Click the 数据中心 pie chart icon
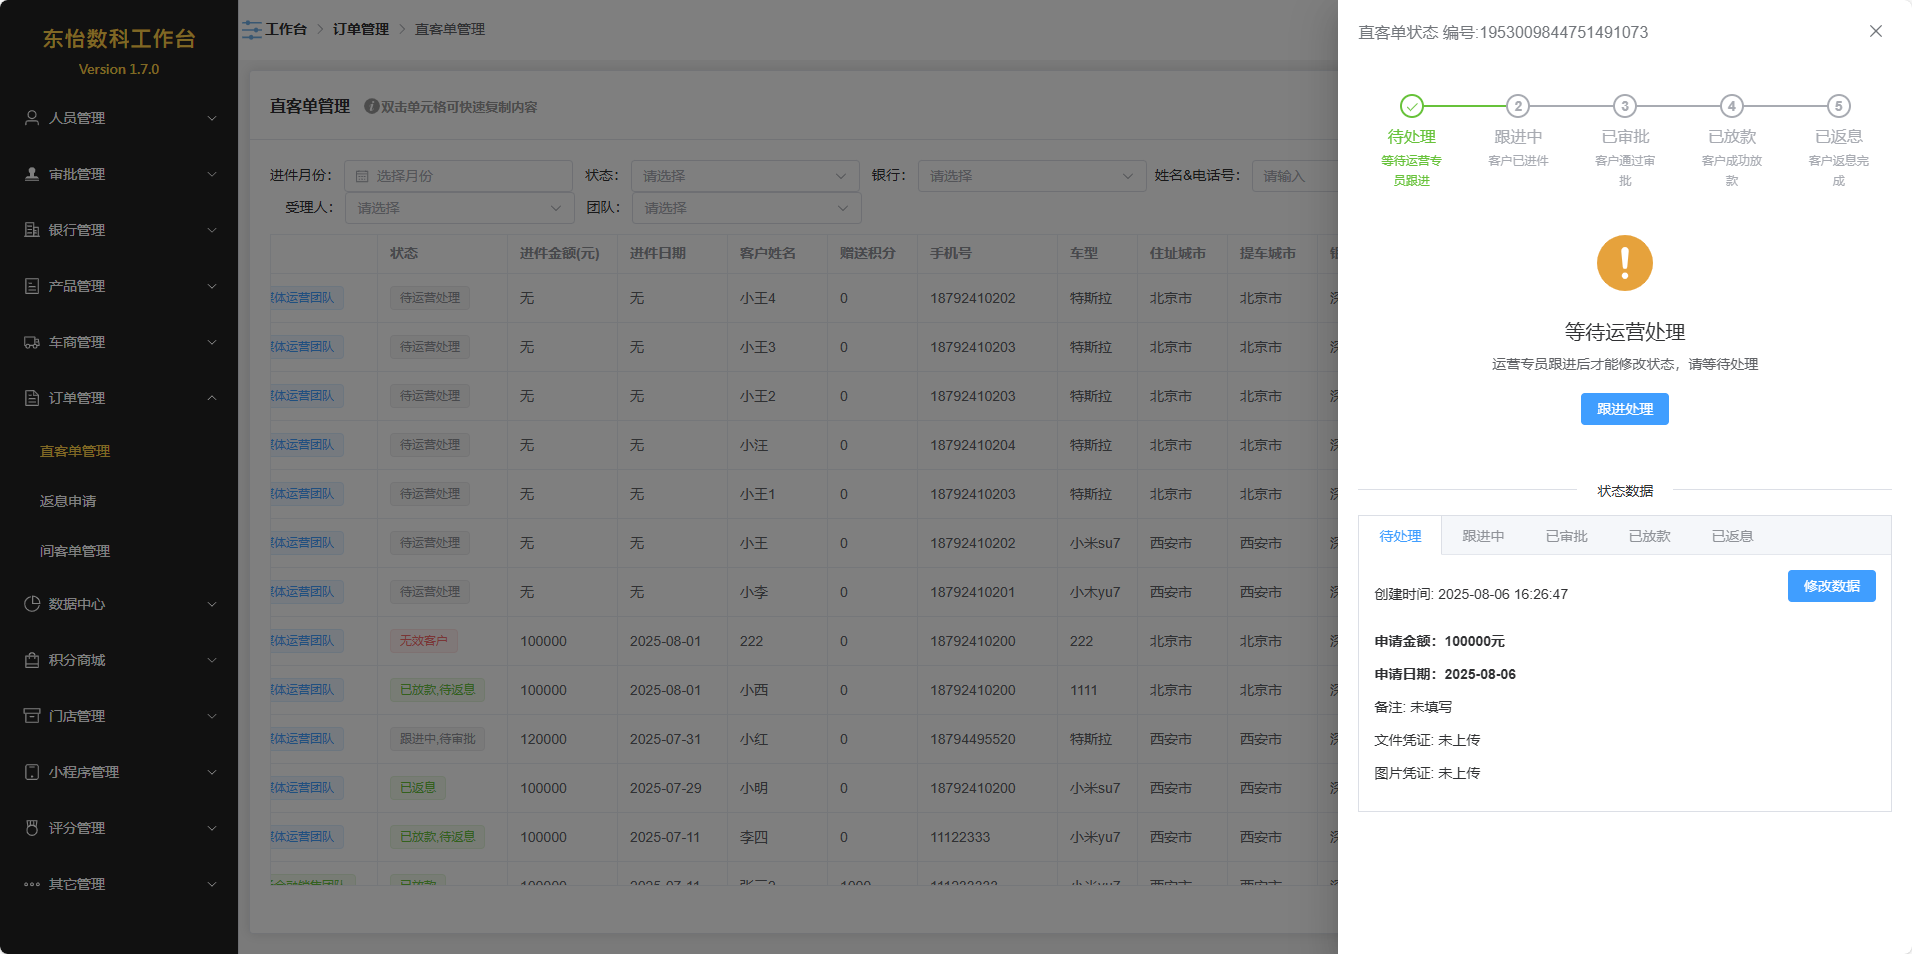The width and height of the screenshot is (1912, 954). [x=32, y=604]
